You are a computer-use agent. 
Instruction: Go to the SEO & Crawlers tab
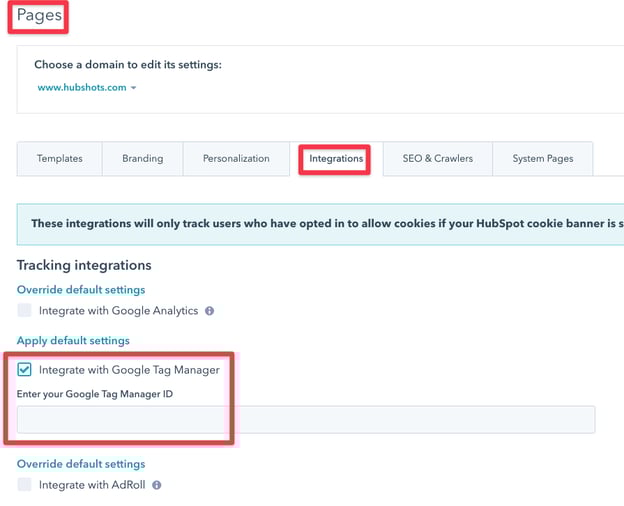pyautogui.click(x=437, y=159)
